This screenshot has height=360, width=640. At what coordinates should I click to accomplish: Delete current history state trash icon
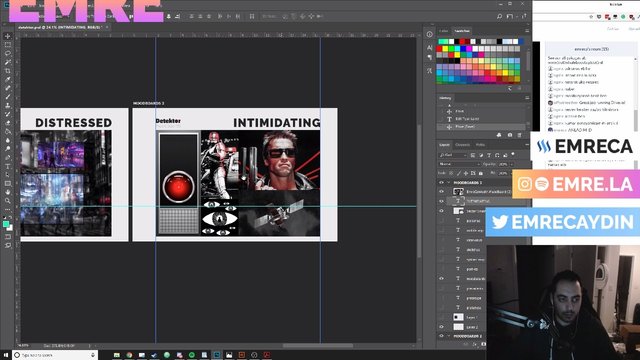(x=520, y=135)
